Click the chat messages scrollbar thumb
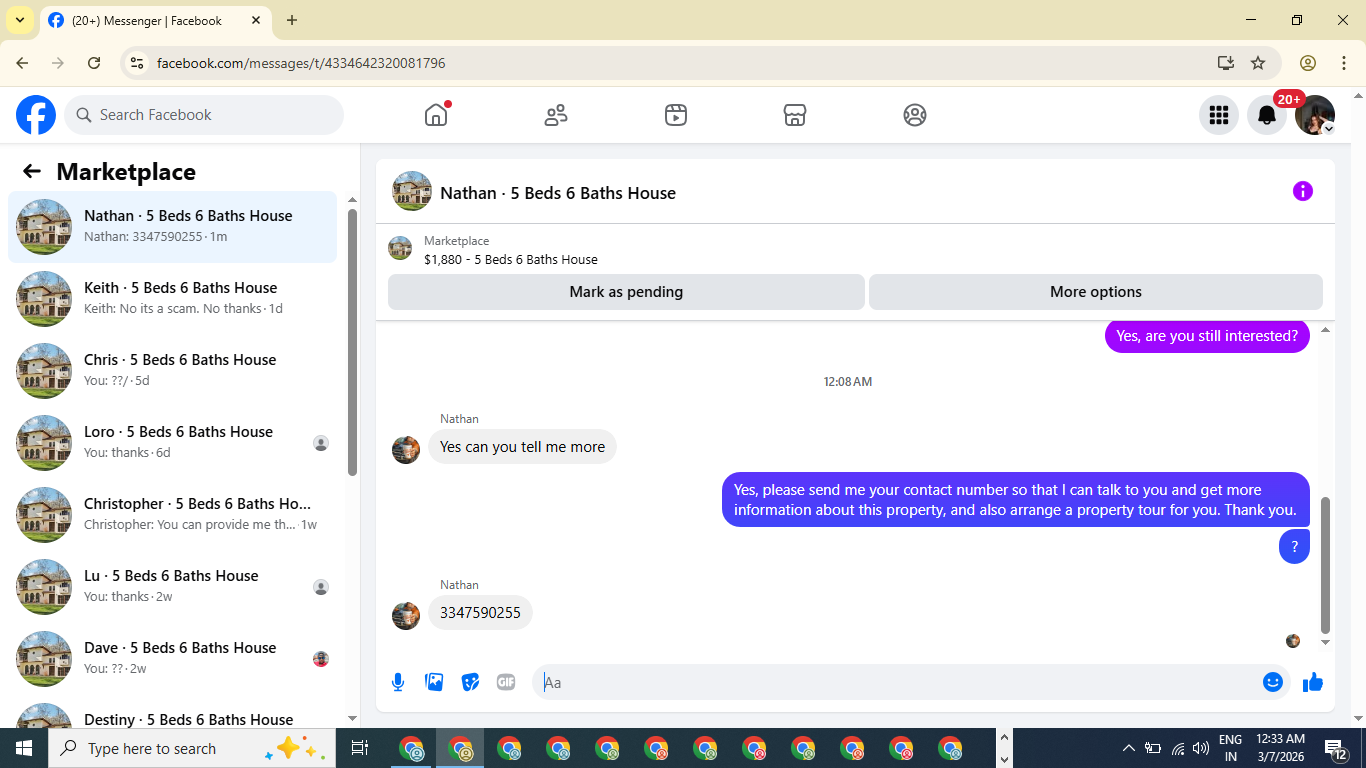 pos(1326,565)
